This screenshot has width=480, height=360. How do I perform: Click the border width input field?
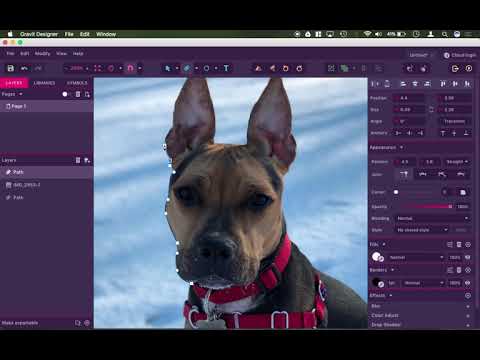(x=392, y=283)
